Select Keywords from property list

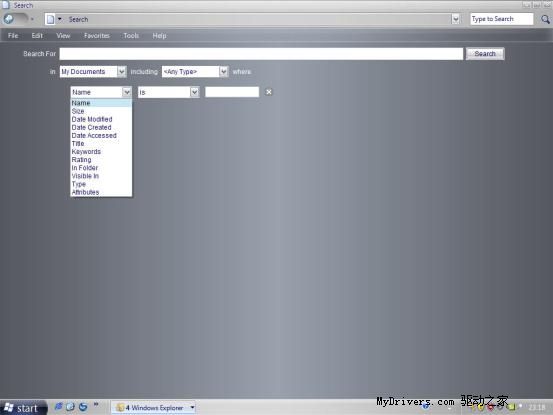86,152
